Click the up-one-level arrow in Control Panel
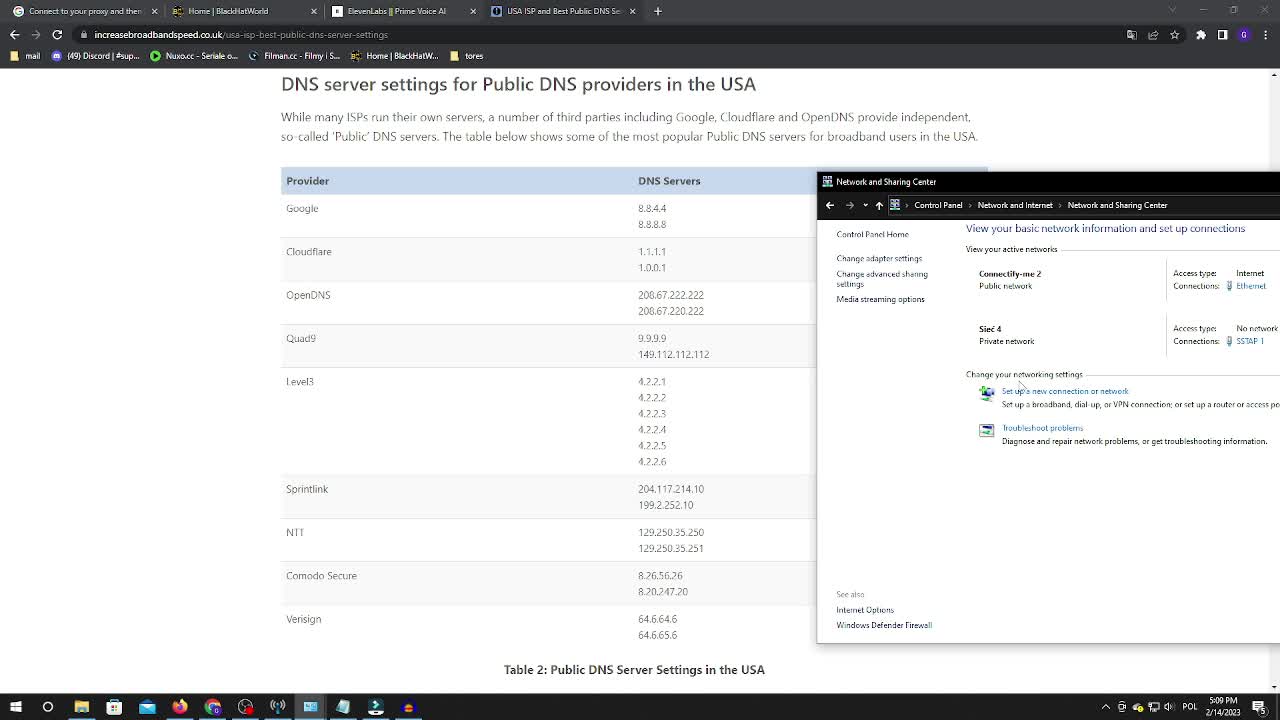Image resolution: width=1280 pixels, height=720 pixels. pyautogui.click(x=879, y=205)
